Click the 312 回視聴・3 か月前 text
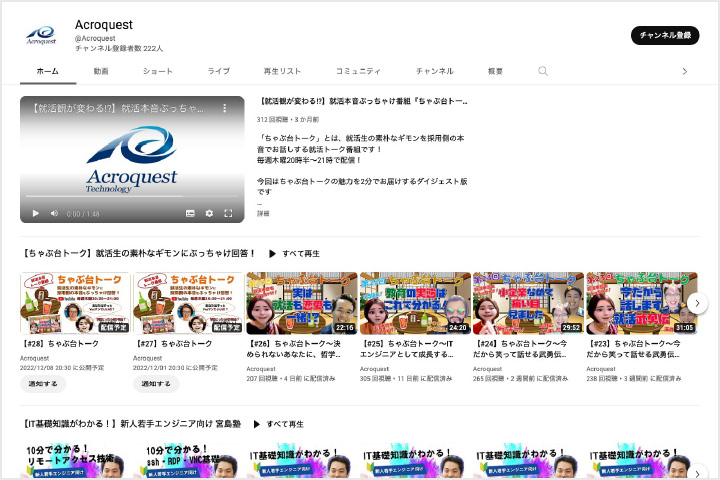Screen dimensions: 720x480 pyautogui.click(x=288, y=119)
